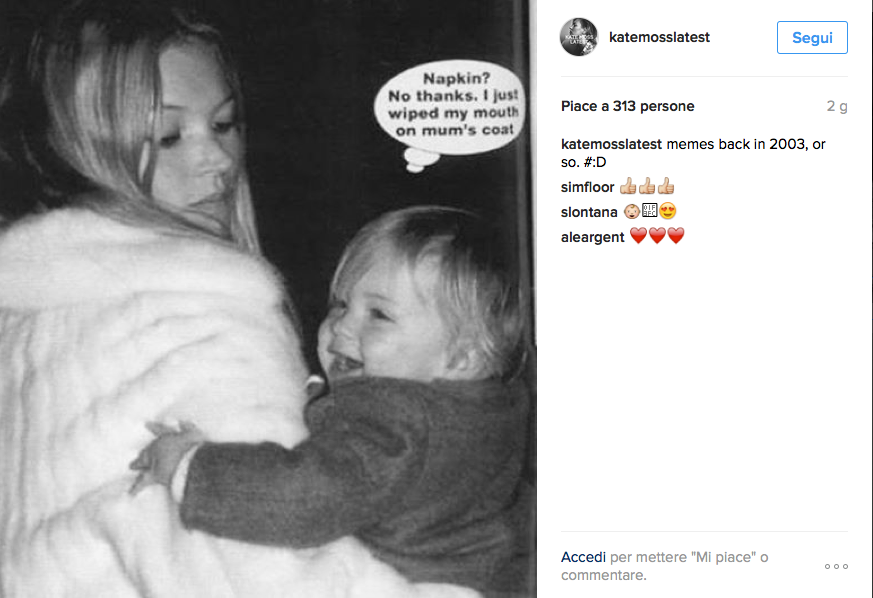Click the thumbs-up emojis in simfloor's comment
The width and height of the screenshot is (873, 598).
tap(647, 186)
